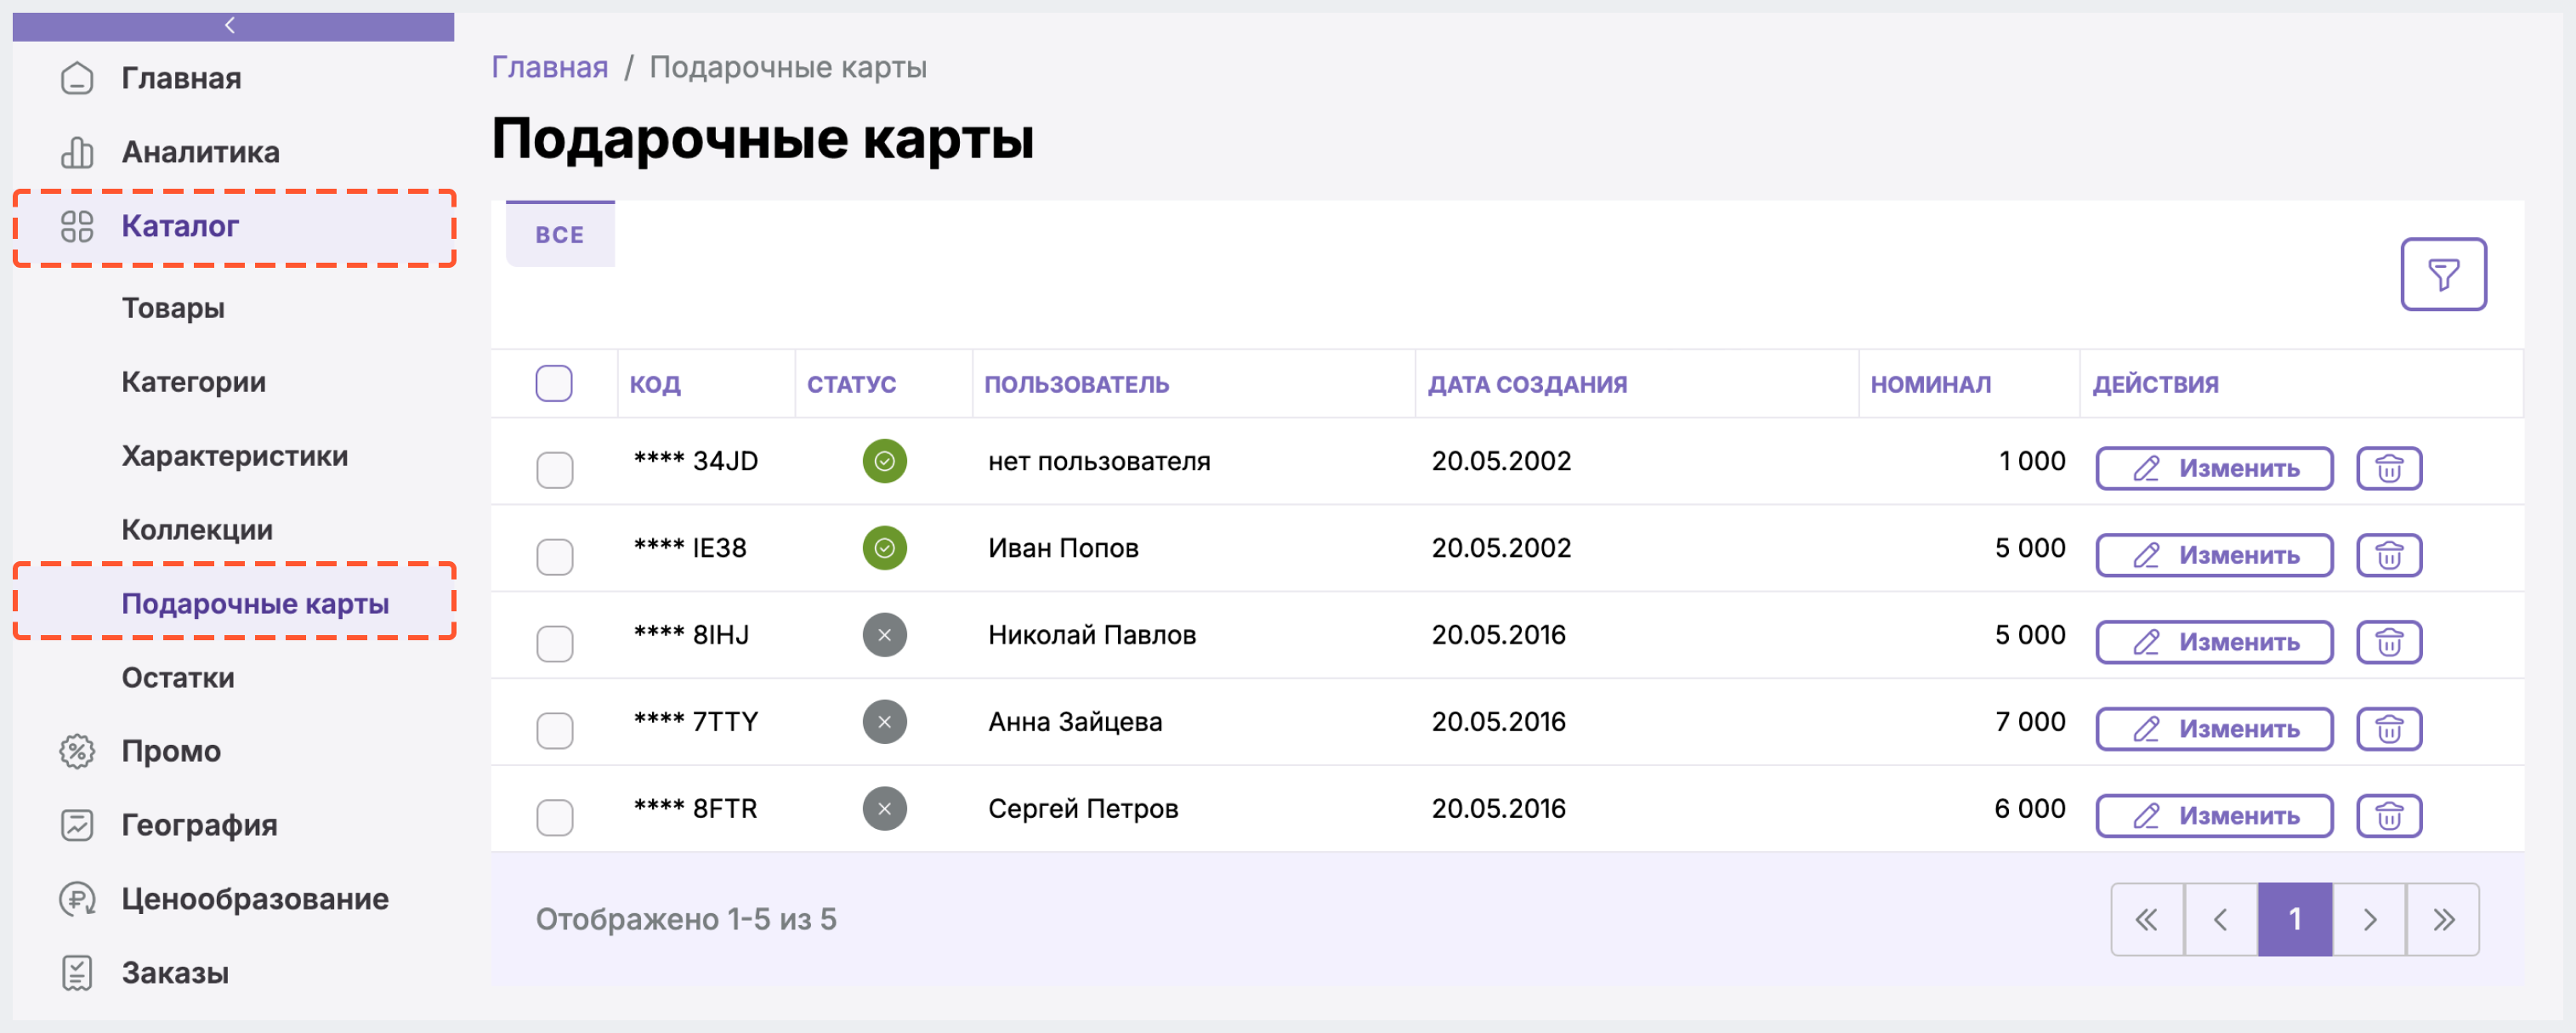Image resolution: width=2576 pixels, height=1033 pixels.
Task: Click the checklist icon beside Заказы
Action: 77,973
